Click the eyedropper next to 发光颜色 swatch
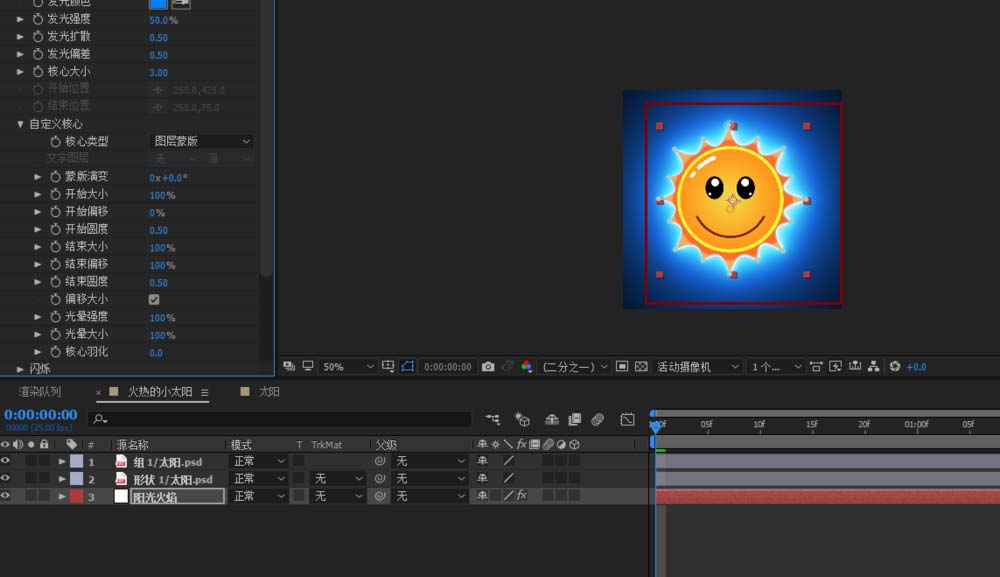 click(x=180, y=3)
